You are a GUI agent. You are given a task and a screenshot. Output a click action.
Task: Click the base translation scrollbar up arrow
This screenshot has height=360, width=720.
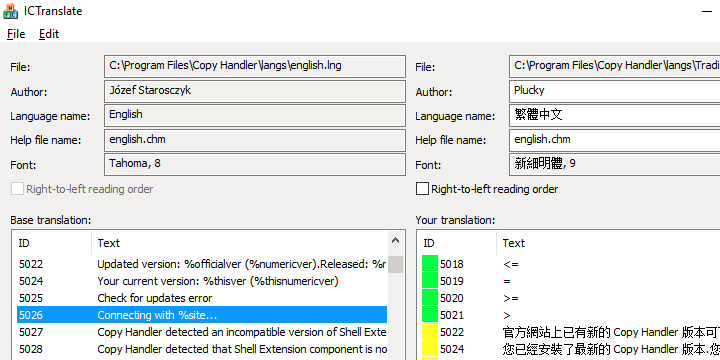[x=395, y=241]
